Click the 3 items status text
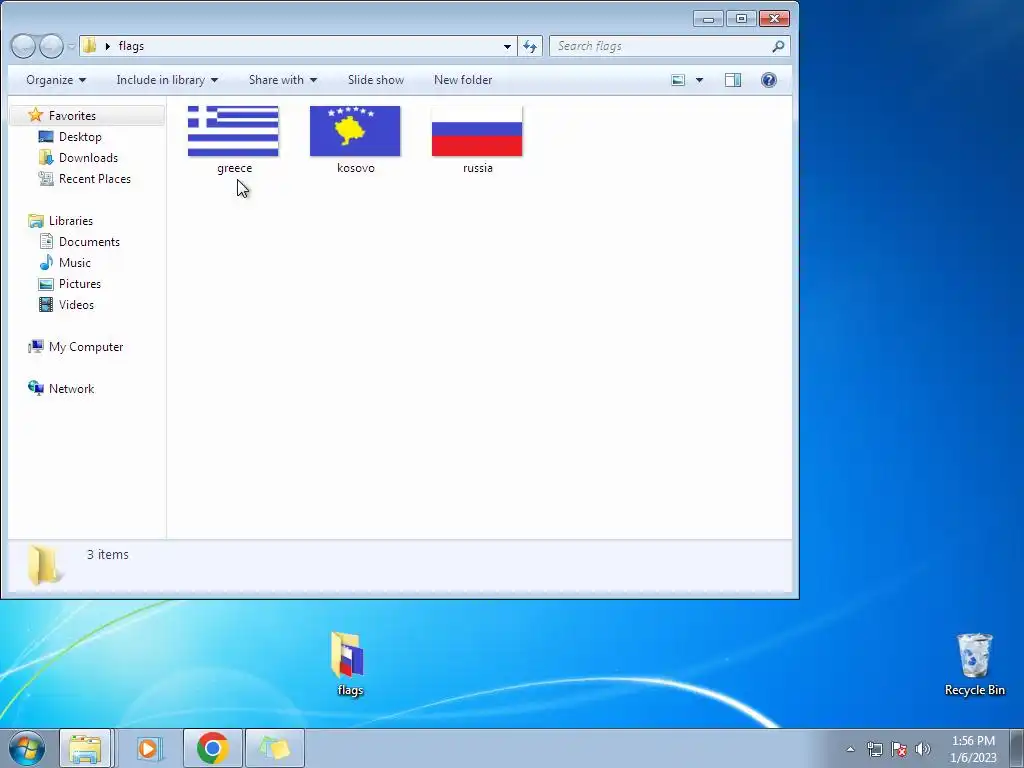1024x768 pixels. pos(108,554)
